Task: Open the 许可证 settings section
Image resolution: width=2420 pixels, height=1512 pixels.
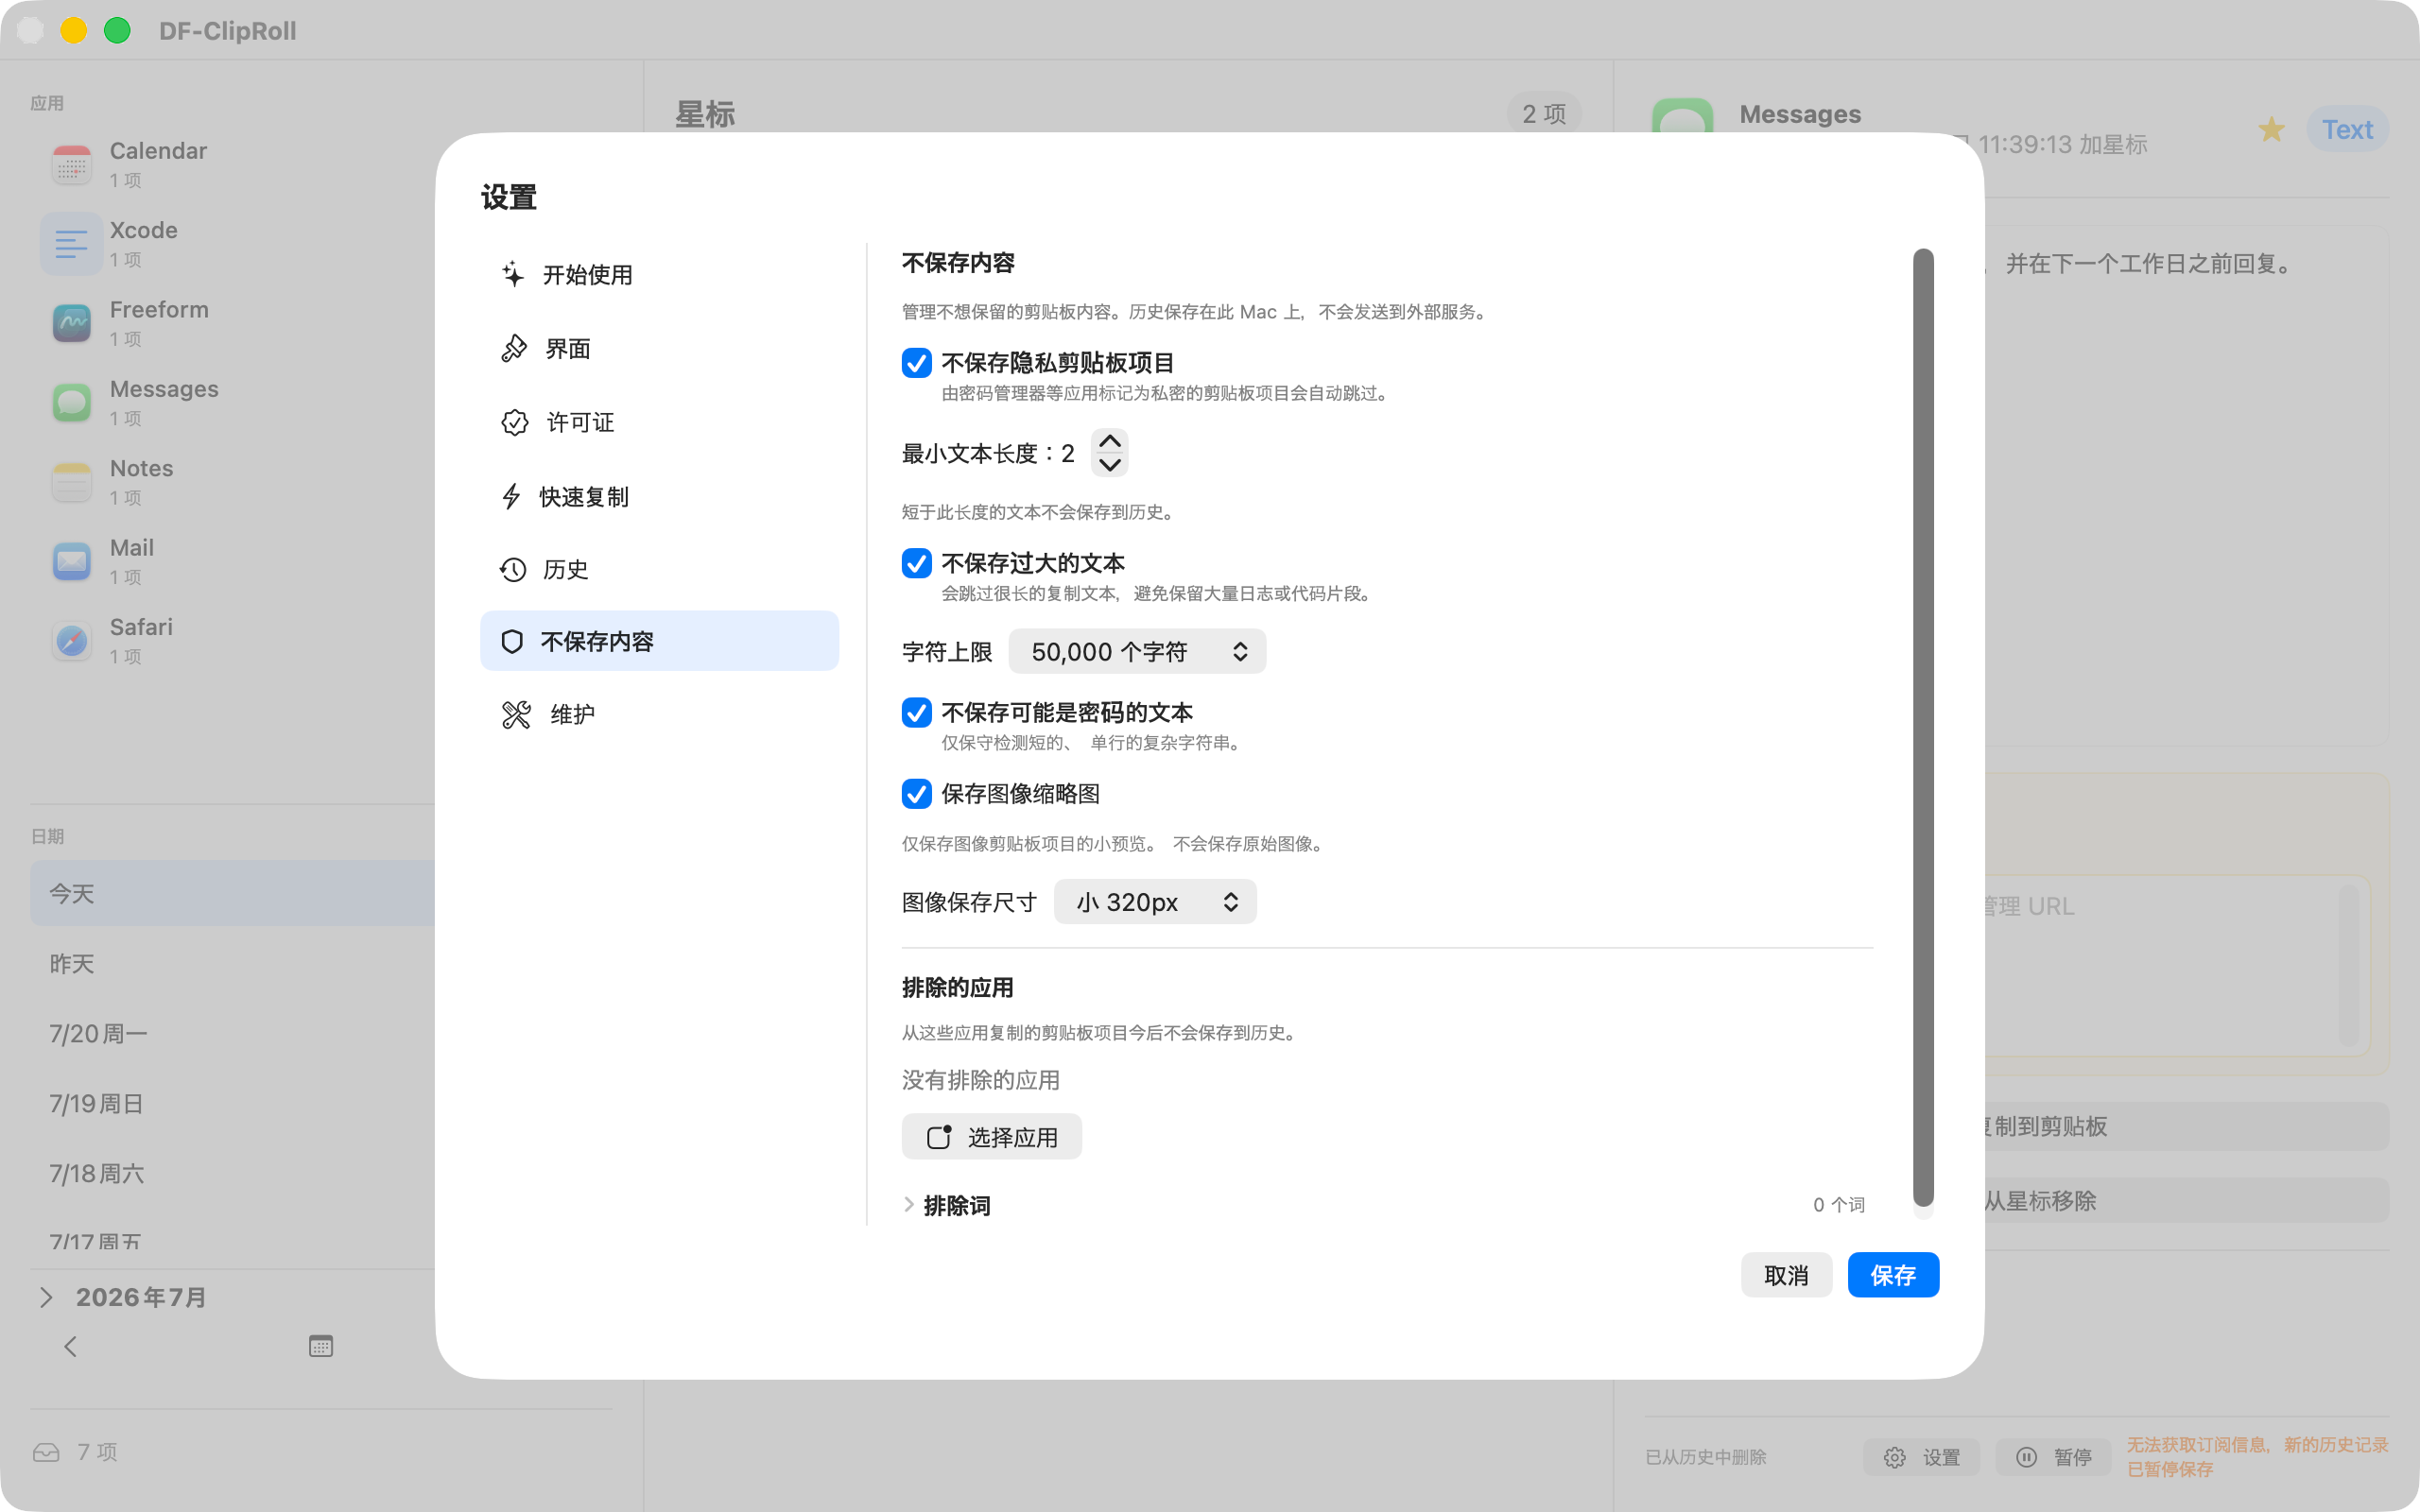Action: click(x=659, y=422)
